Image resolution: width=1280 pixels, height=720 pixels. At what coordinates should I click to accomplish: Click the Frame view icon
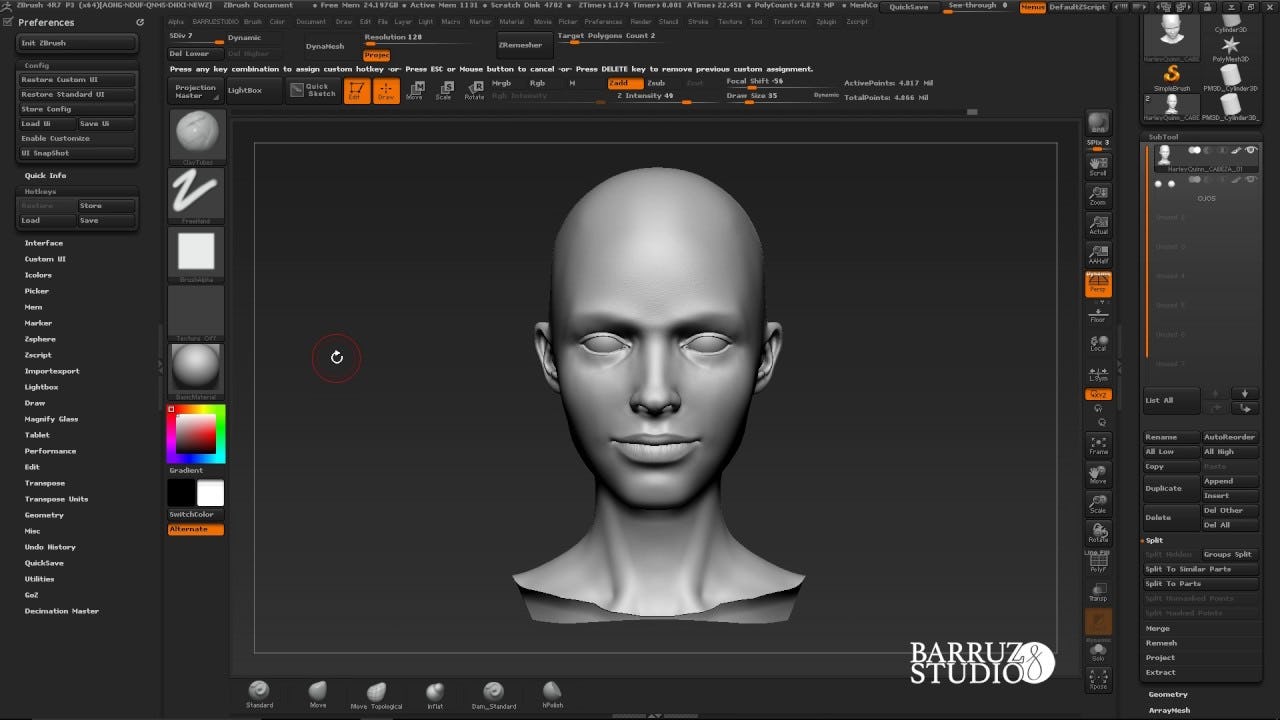1098,444
